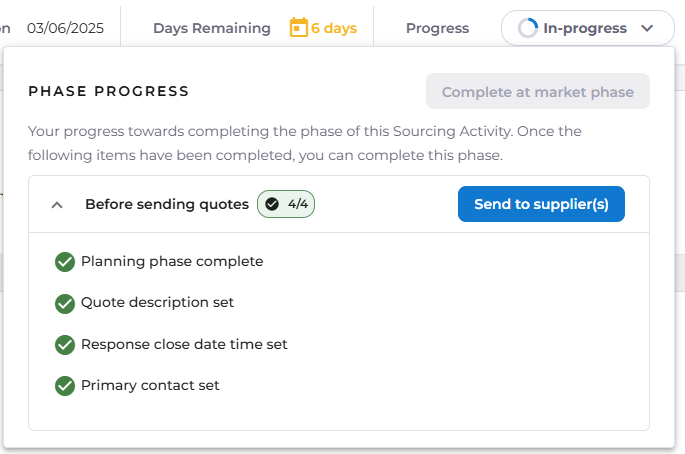The image size is (685, 454).
Task: Click the green check beside Primary contact set
Action: pos(65,385)
